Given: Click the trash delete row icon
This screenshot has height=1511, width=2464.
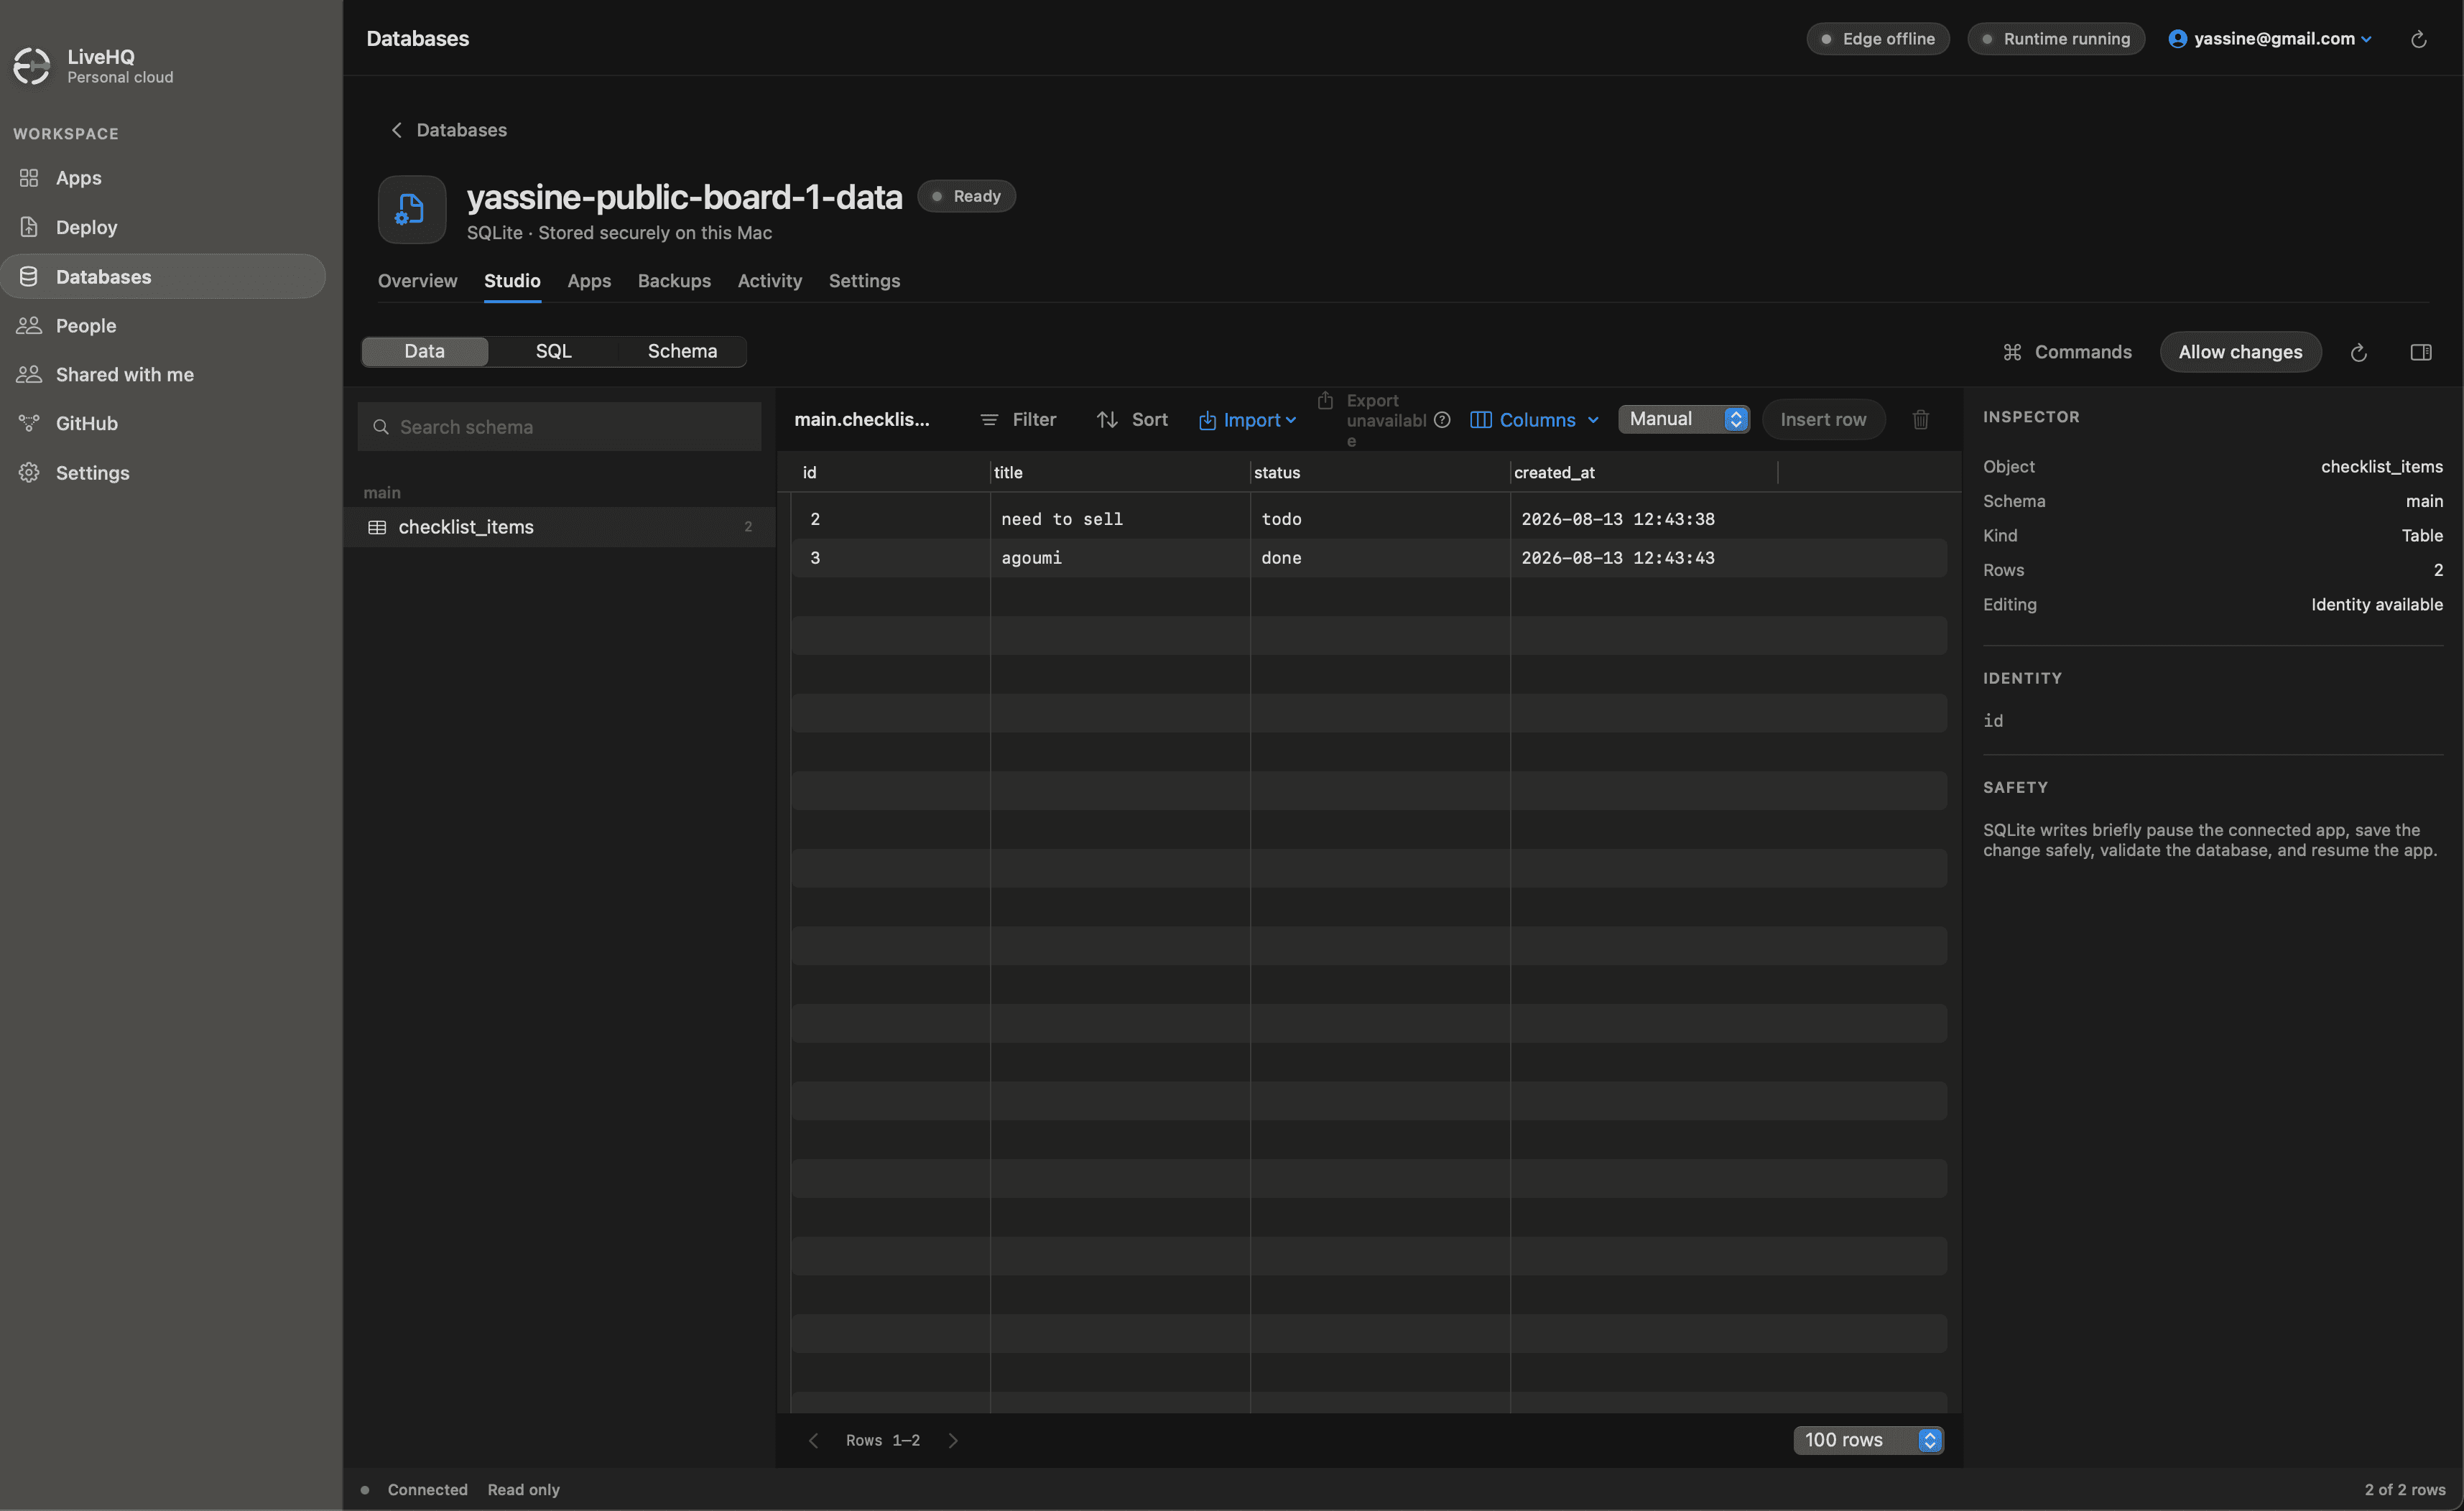Looking at the screenshot, I should [1920, 420].
